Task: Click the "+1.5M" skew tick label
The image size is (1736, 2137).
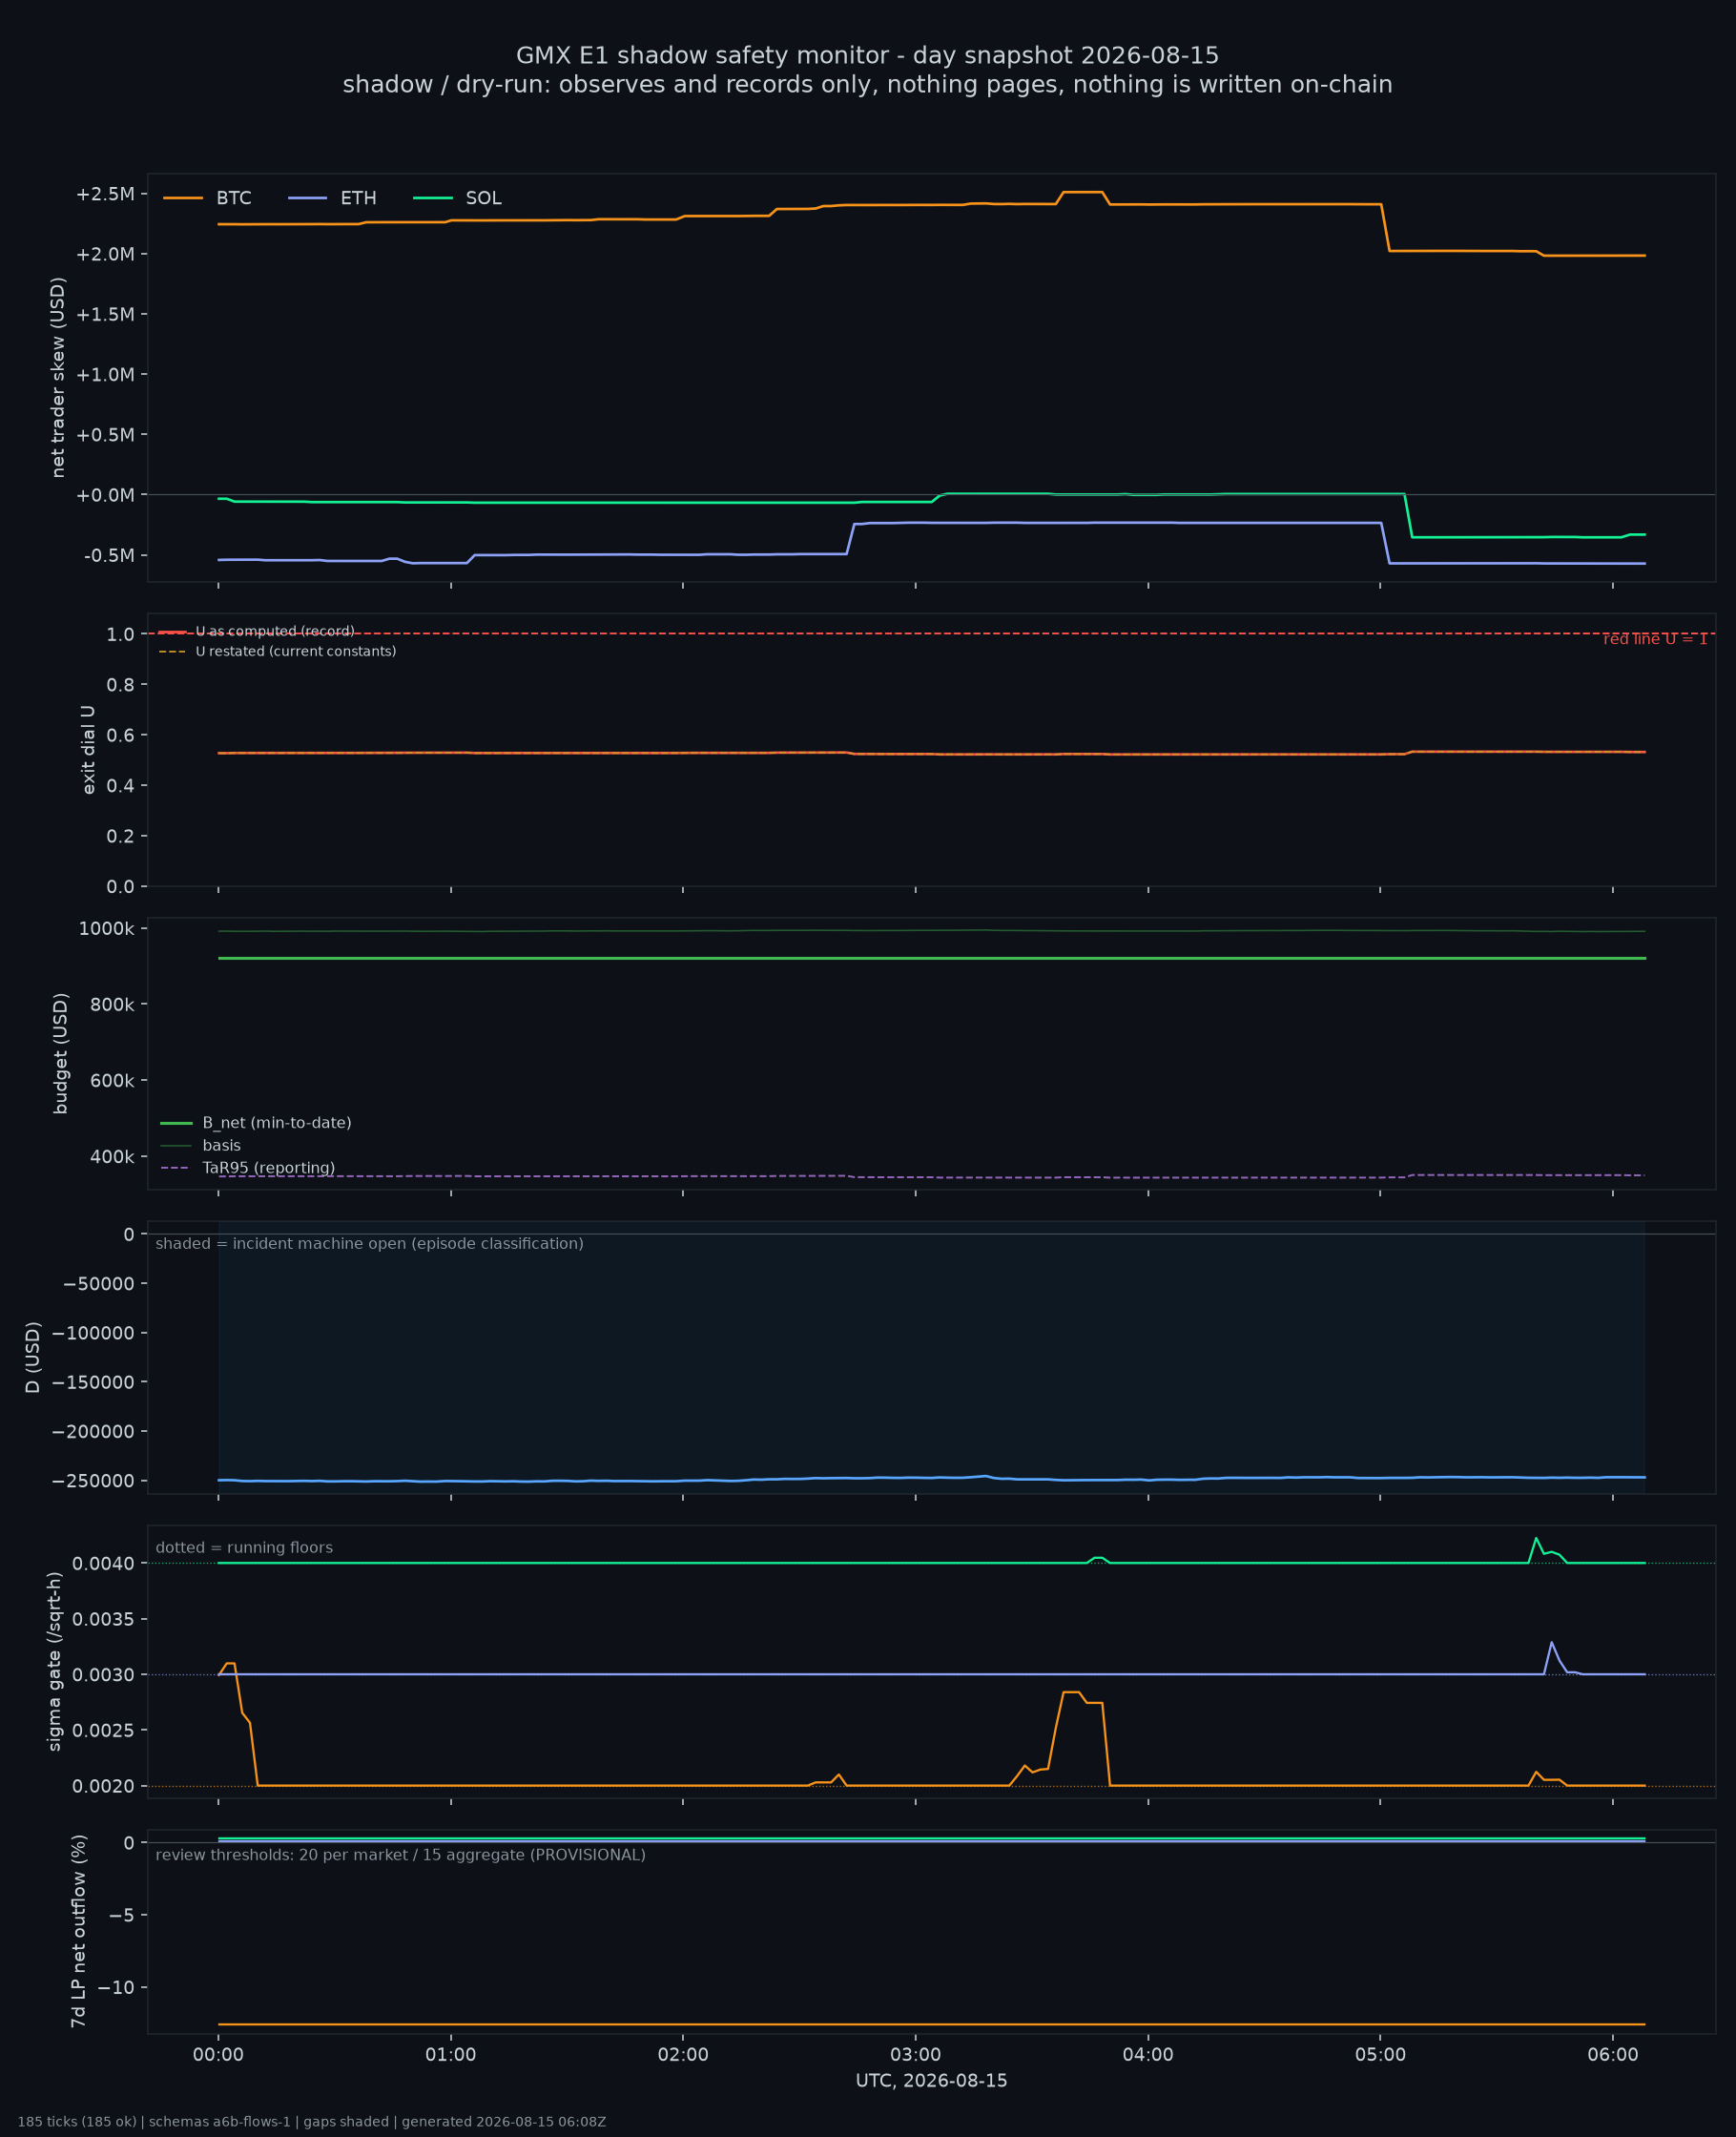Action: tap(105, 314)
